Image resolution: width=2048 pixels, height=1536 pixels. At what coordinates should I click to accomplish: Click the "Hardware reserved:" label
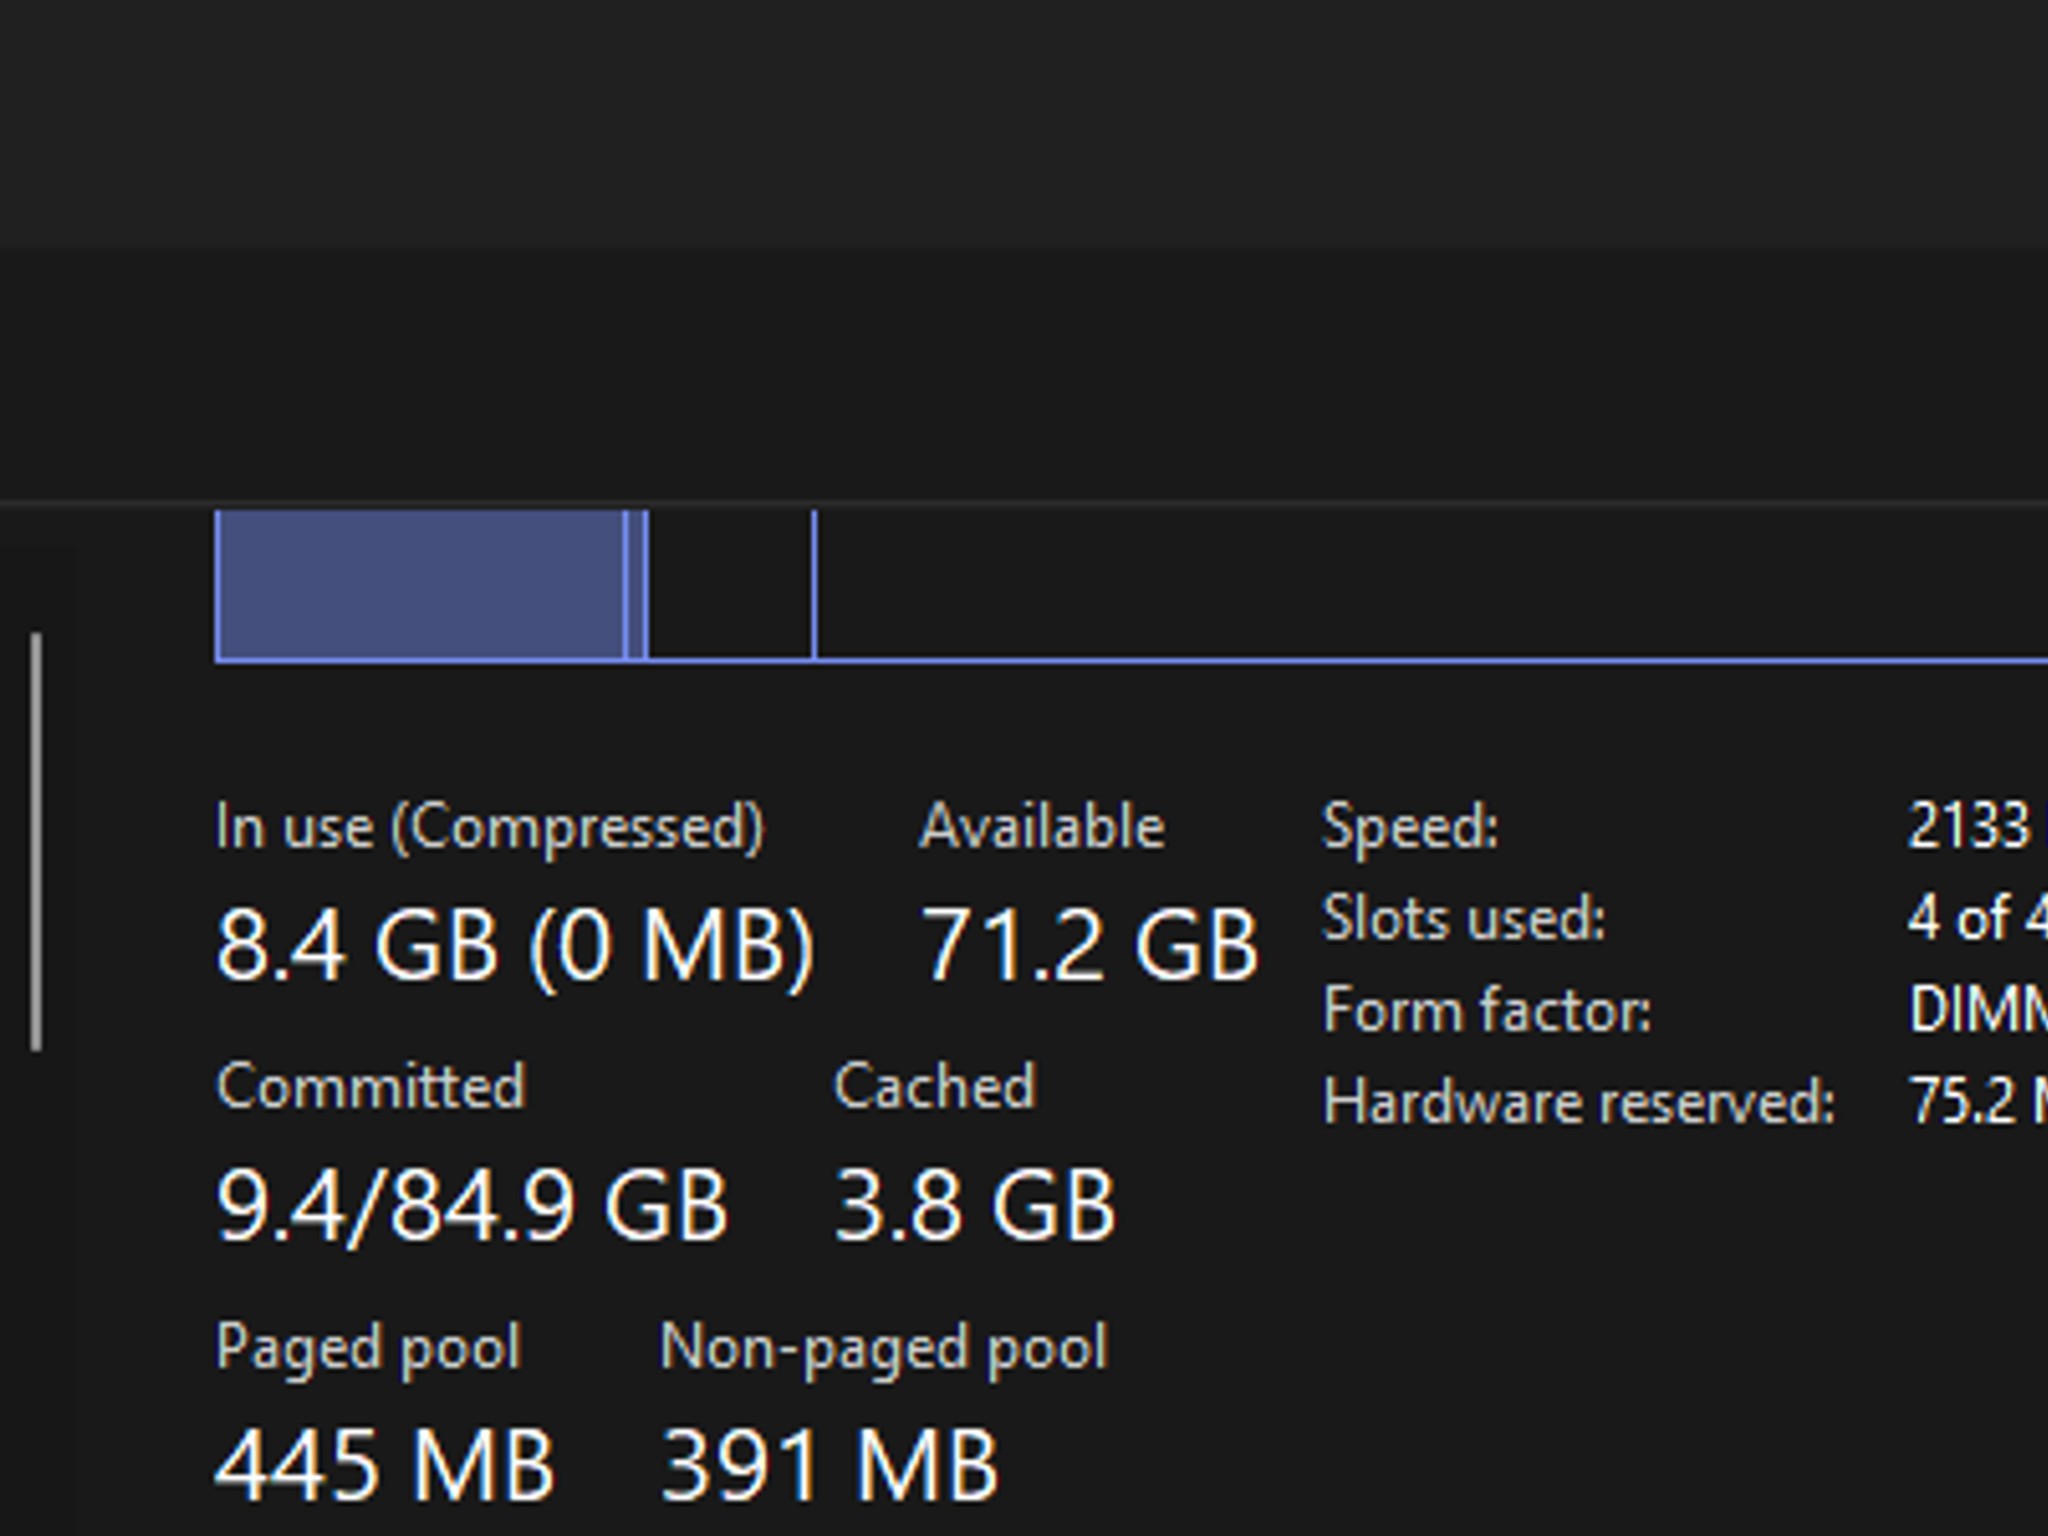pos(1578,1102)
